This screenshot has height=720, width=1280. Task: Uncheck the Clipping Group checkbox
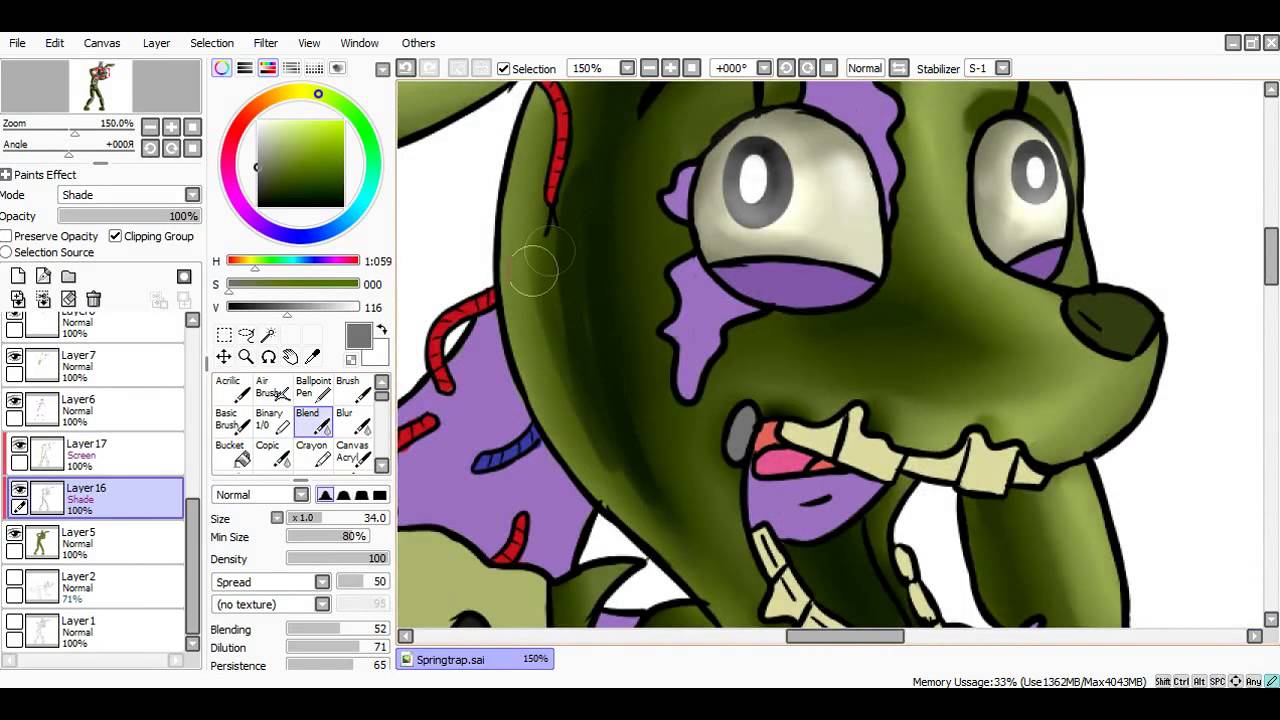point(115,236)
